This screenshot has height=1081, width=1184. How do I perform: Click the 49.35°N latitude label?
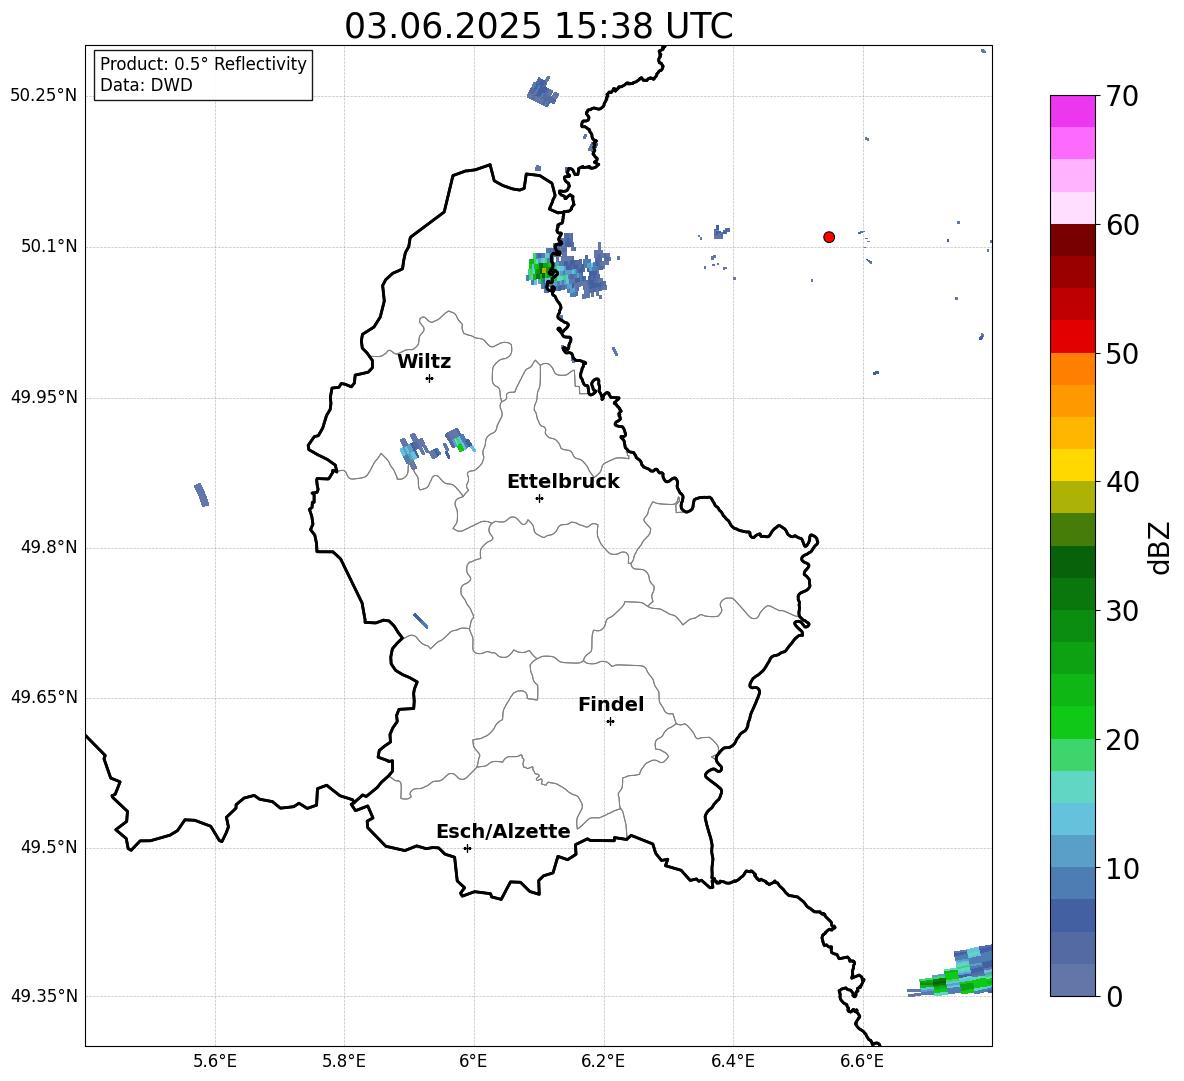[43, 996]
